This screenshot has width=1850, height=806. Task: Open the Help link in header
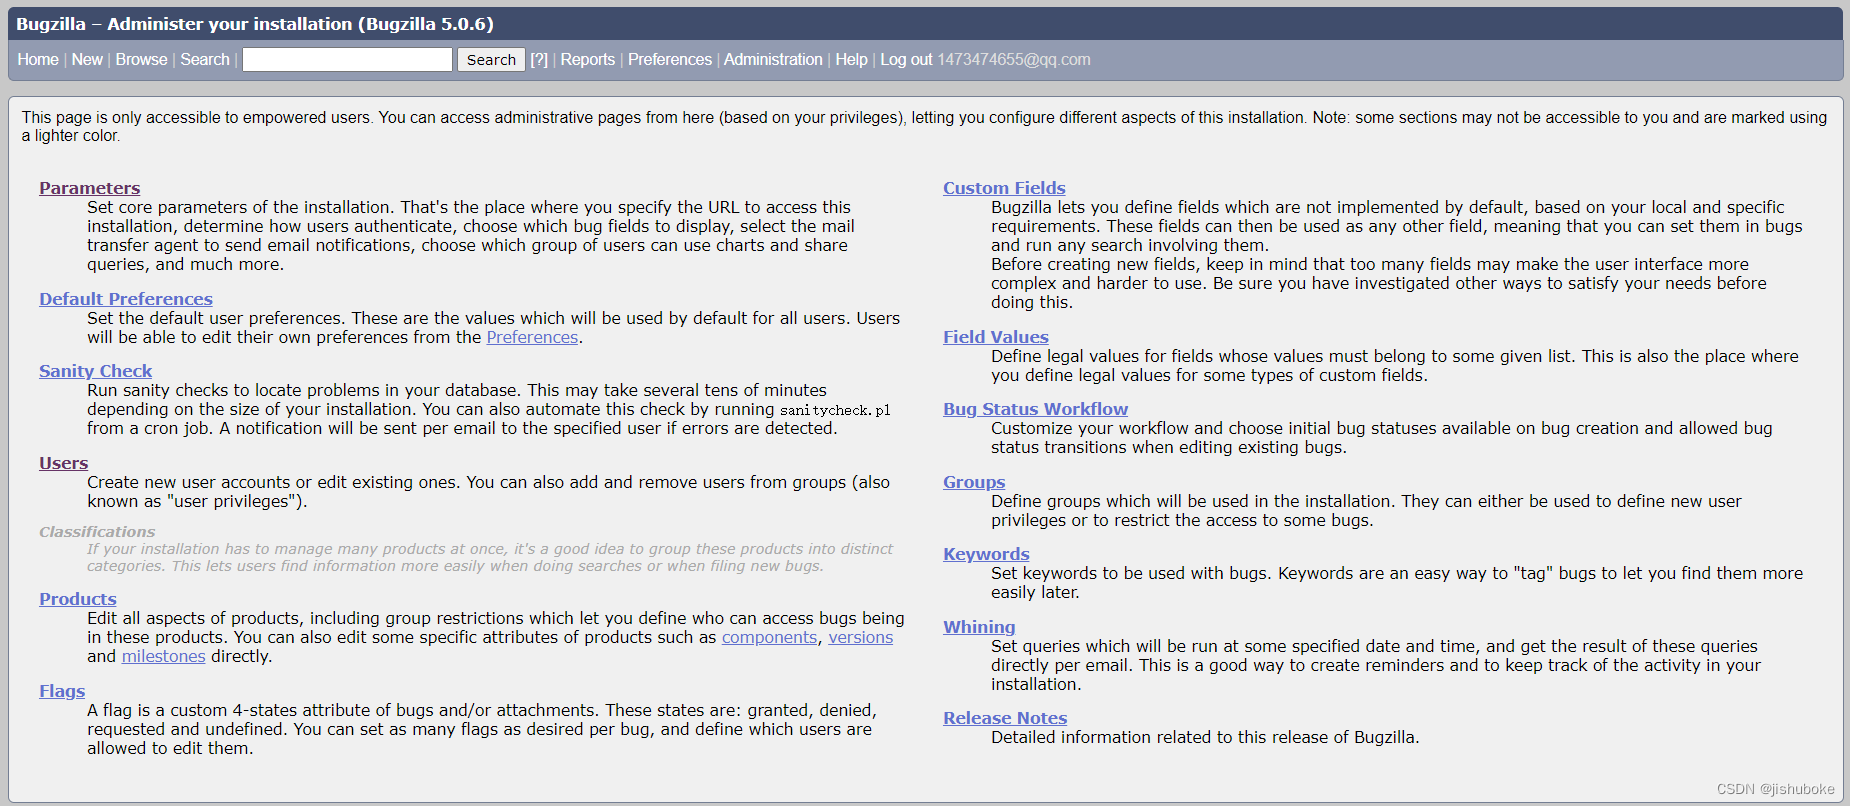pyautogui.click(x=851, y=60)
